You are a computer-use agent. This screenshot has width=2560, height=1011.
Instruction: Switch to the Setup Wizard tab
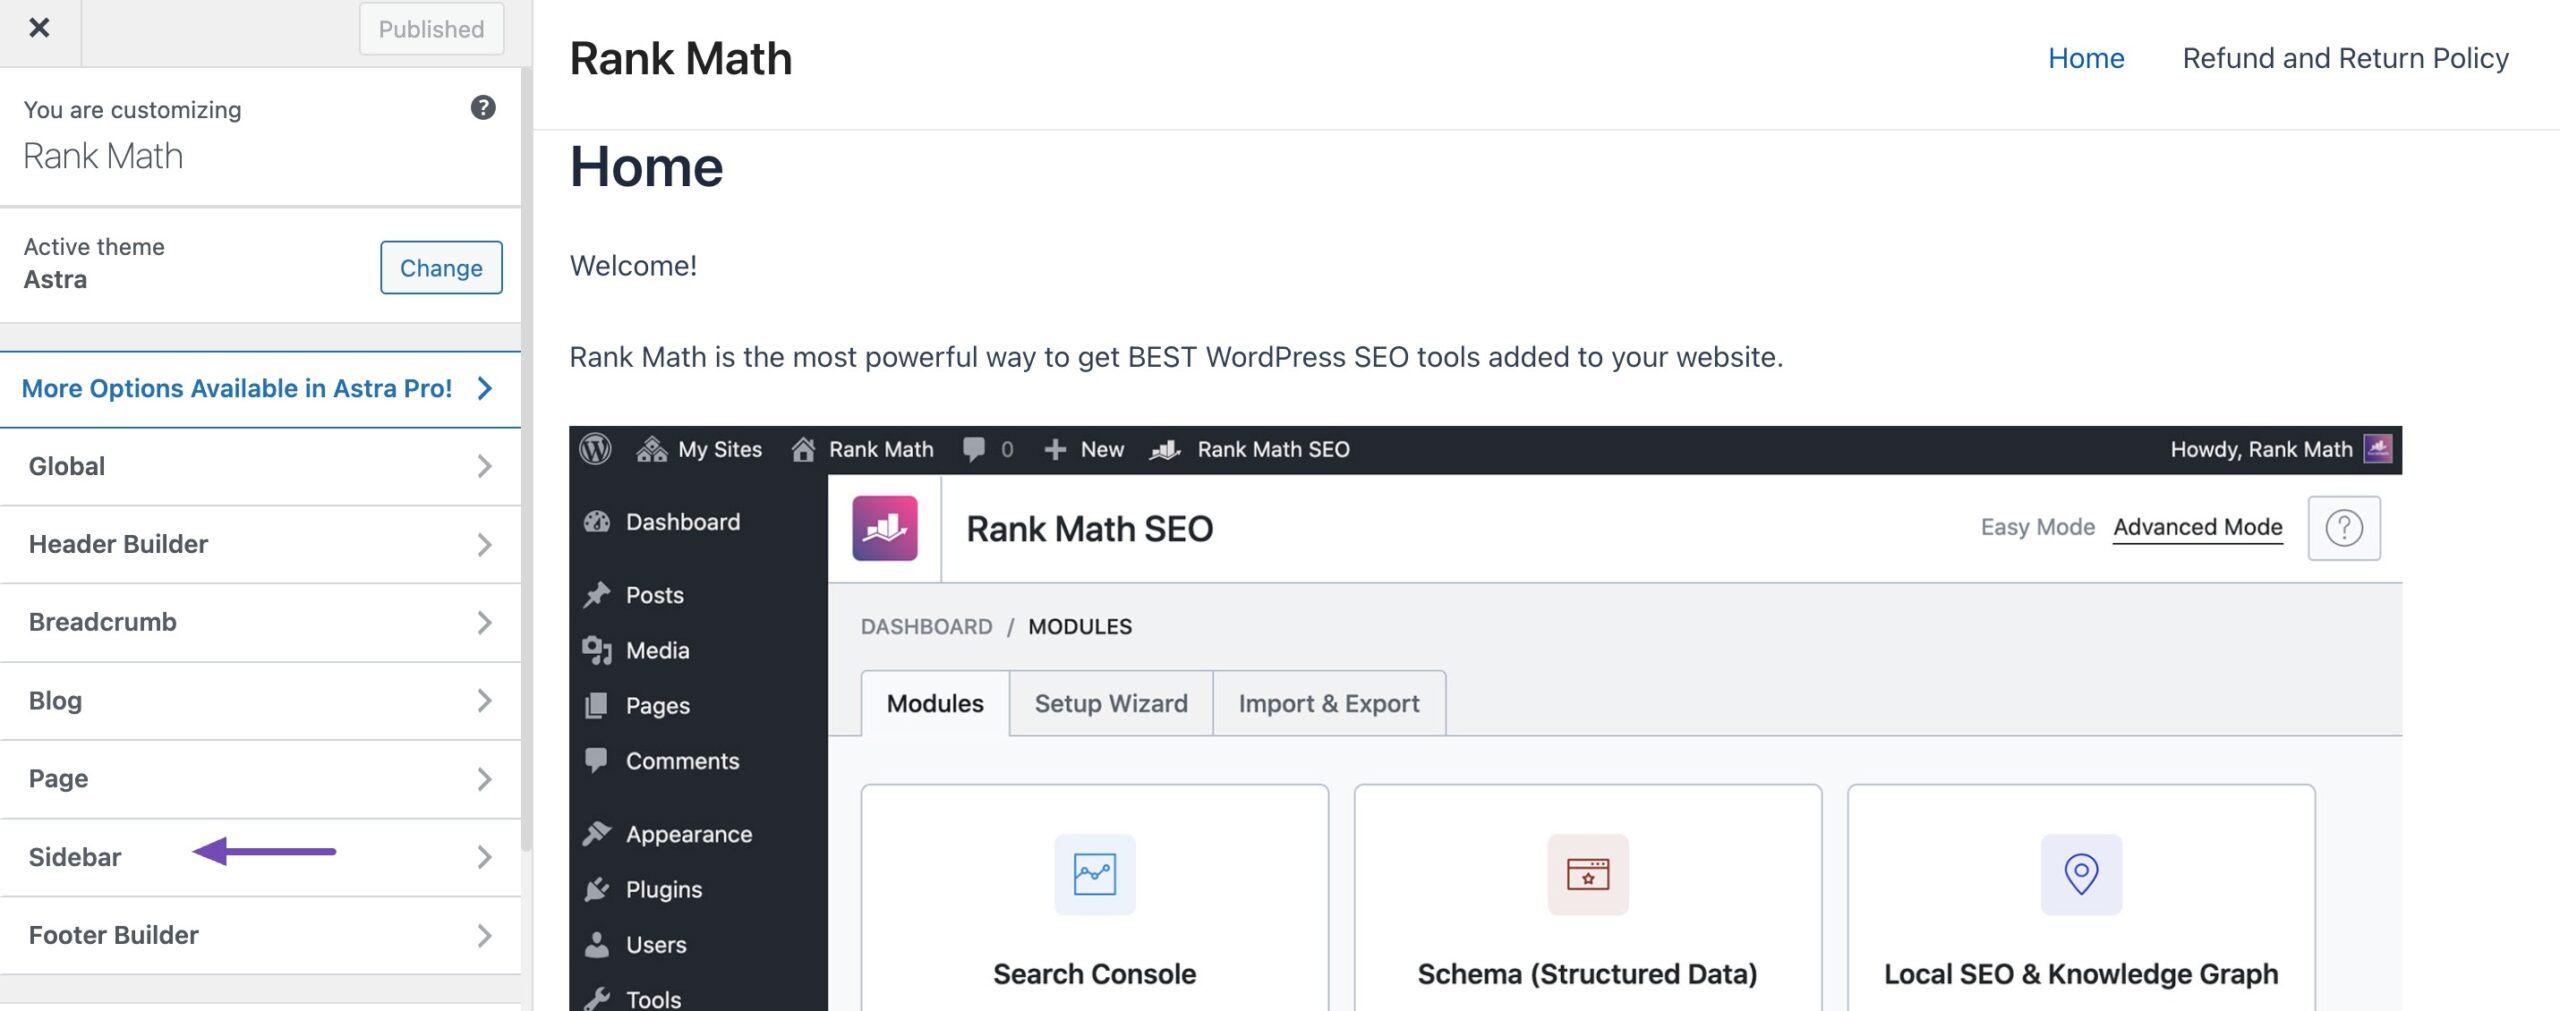1110,703
